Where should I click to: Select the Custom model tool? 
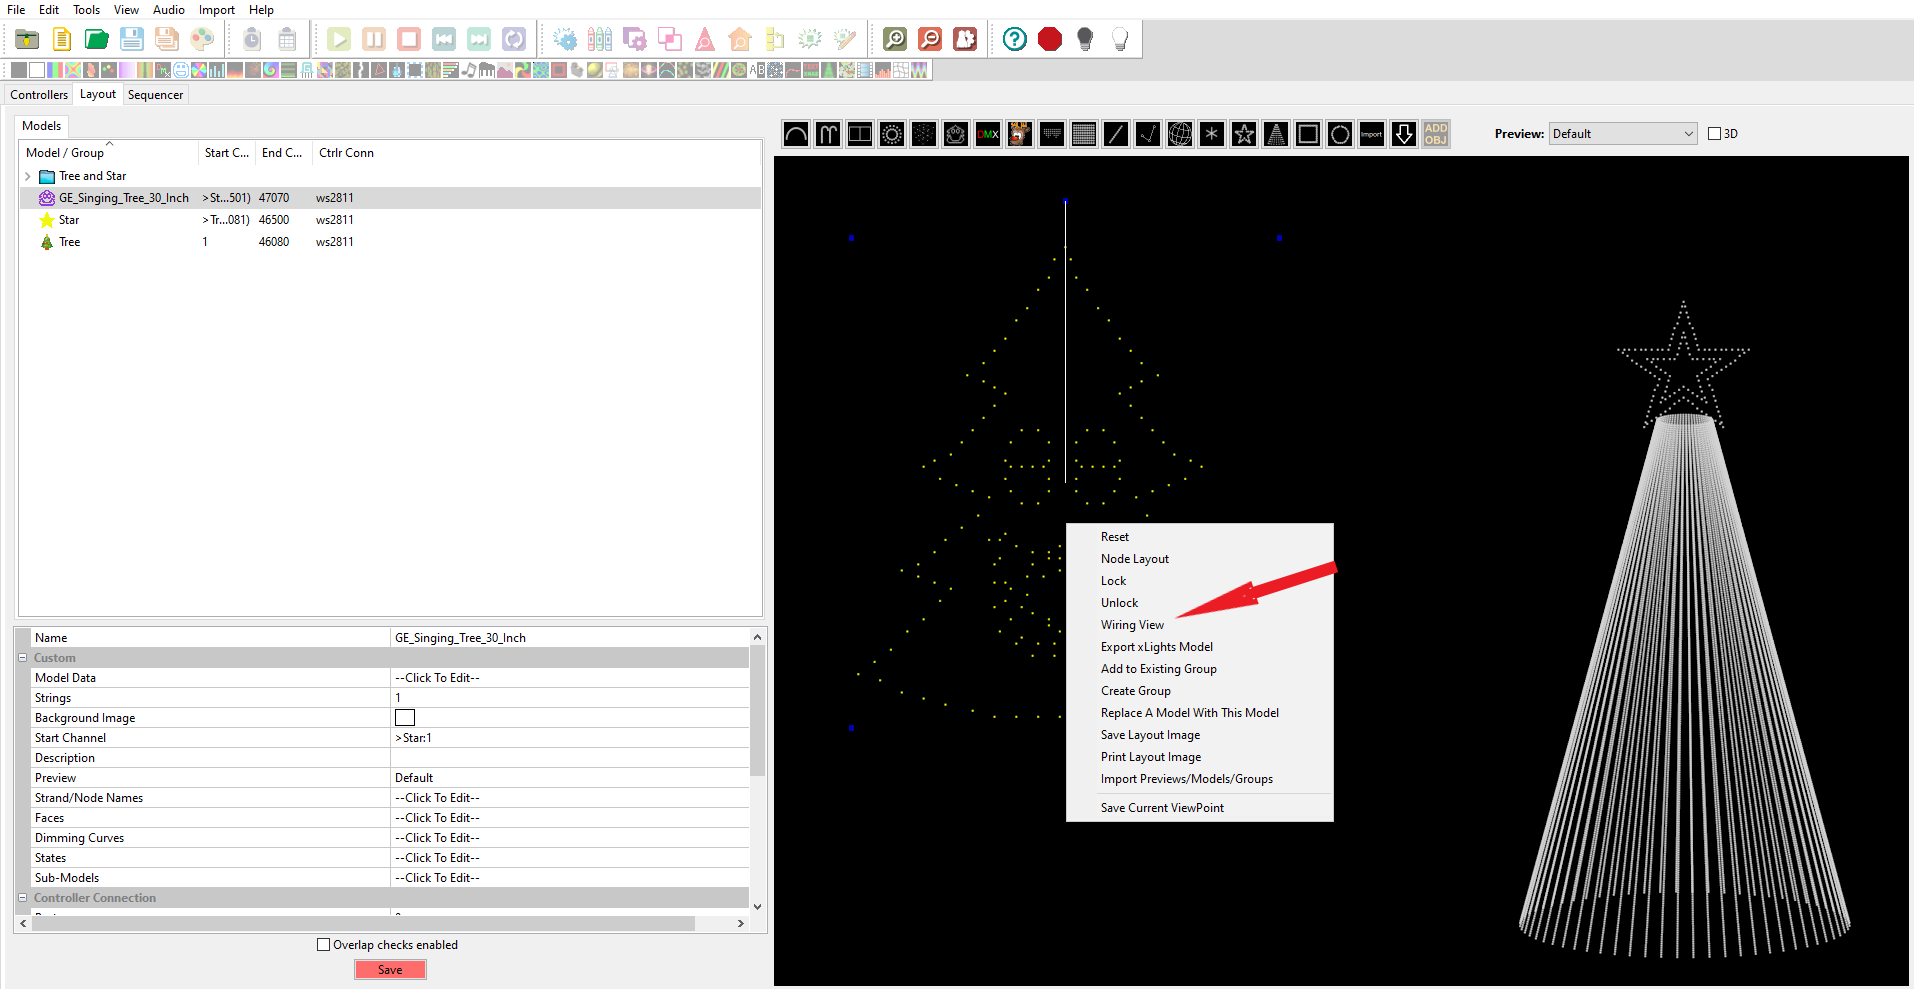[956, 134]
